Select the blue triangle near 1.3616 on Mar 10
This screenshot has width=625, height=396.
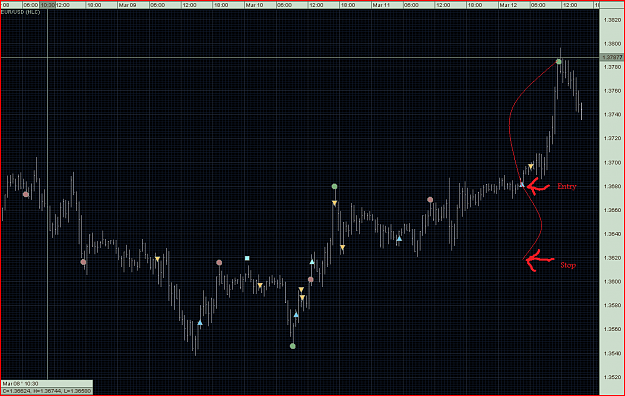(312, 262)
